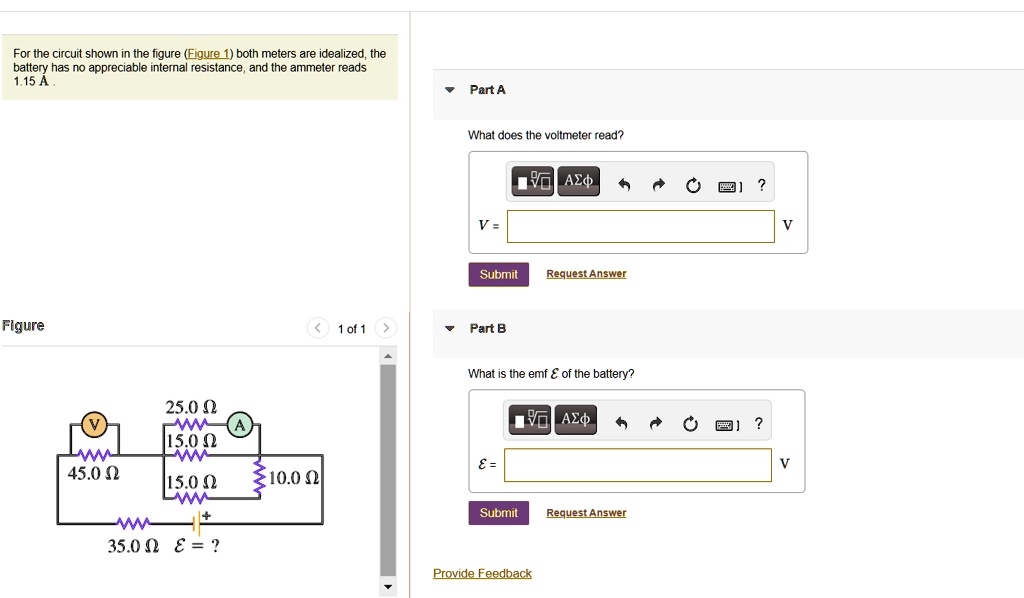Image resolution: width=1024 pixels, height=598 pixels.
Task: Open the Greek symbols palette in Part A
Action: click(x=578, y=181)
